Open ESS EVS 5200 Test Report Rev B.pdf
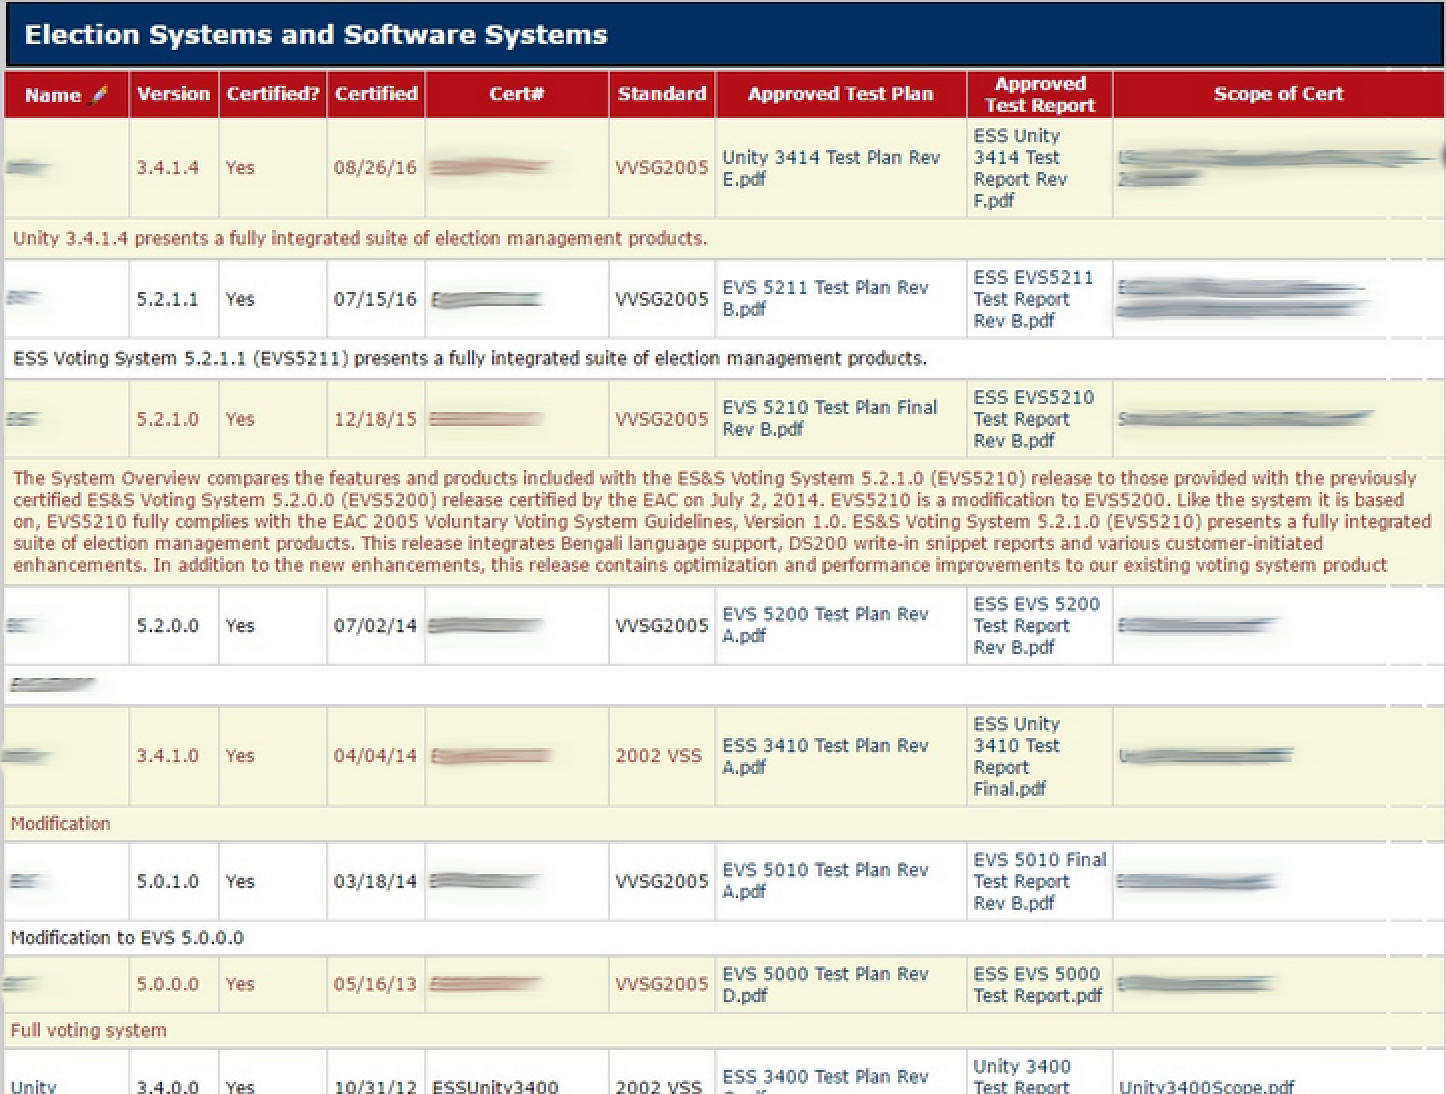 (x=1035, y=625)
